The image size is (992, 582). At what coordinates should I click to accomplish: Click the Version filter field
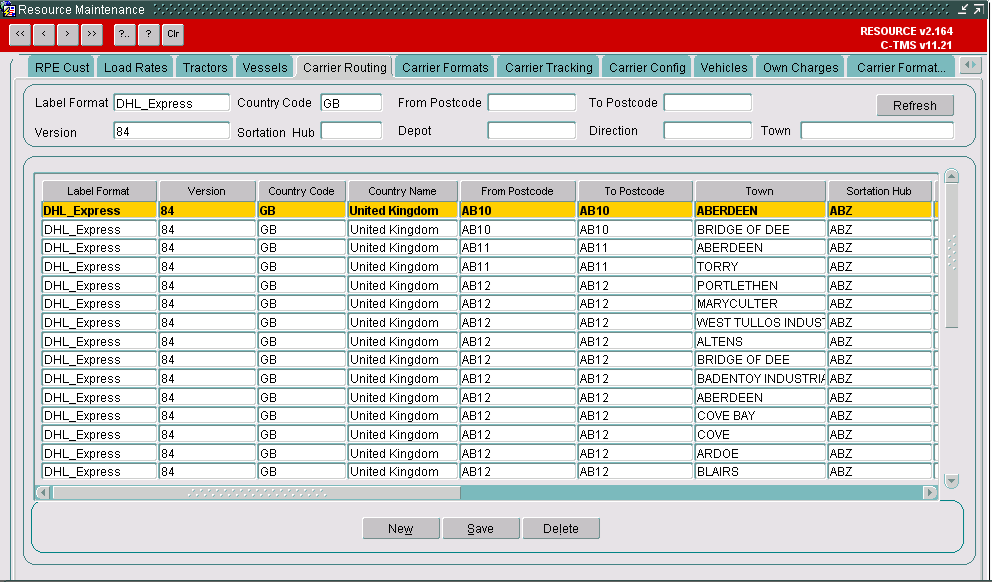coord(171,130)
